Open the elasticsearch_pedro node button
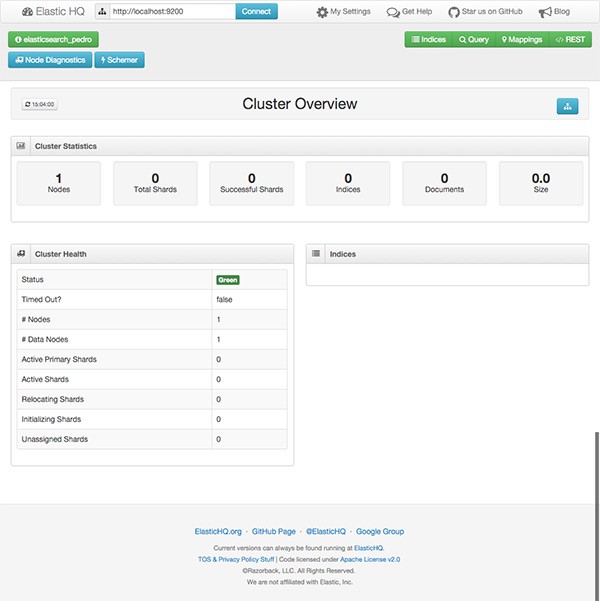The image size is (600, 601). [x=53, y=39]
